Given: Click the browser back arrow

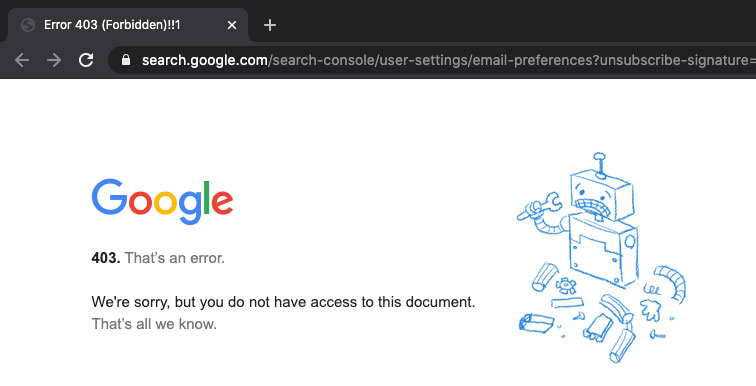Looking at the screenshot, I should (x=22, y=60).
